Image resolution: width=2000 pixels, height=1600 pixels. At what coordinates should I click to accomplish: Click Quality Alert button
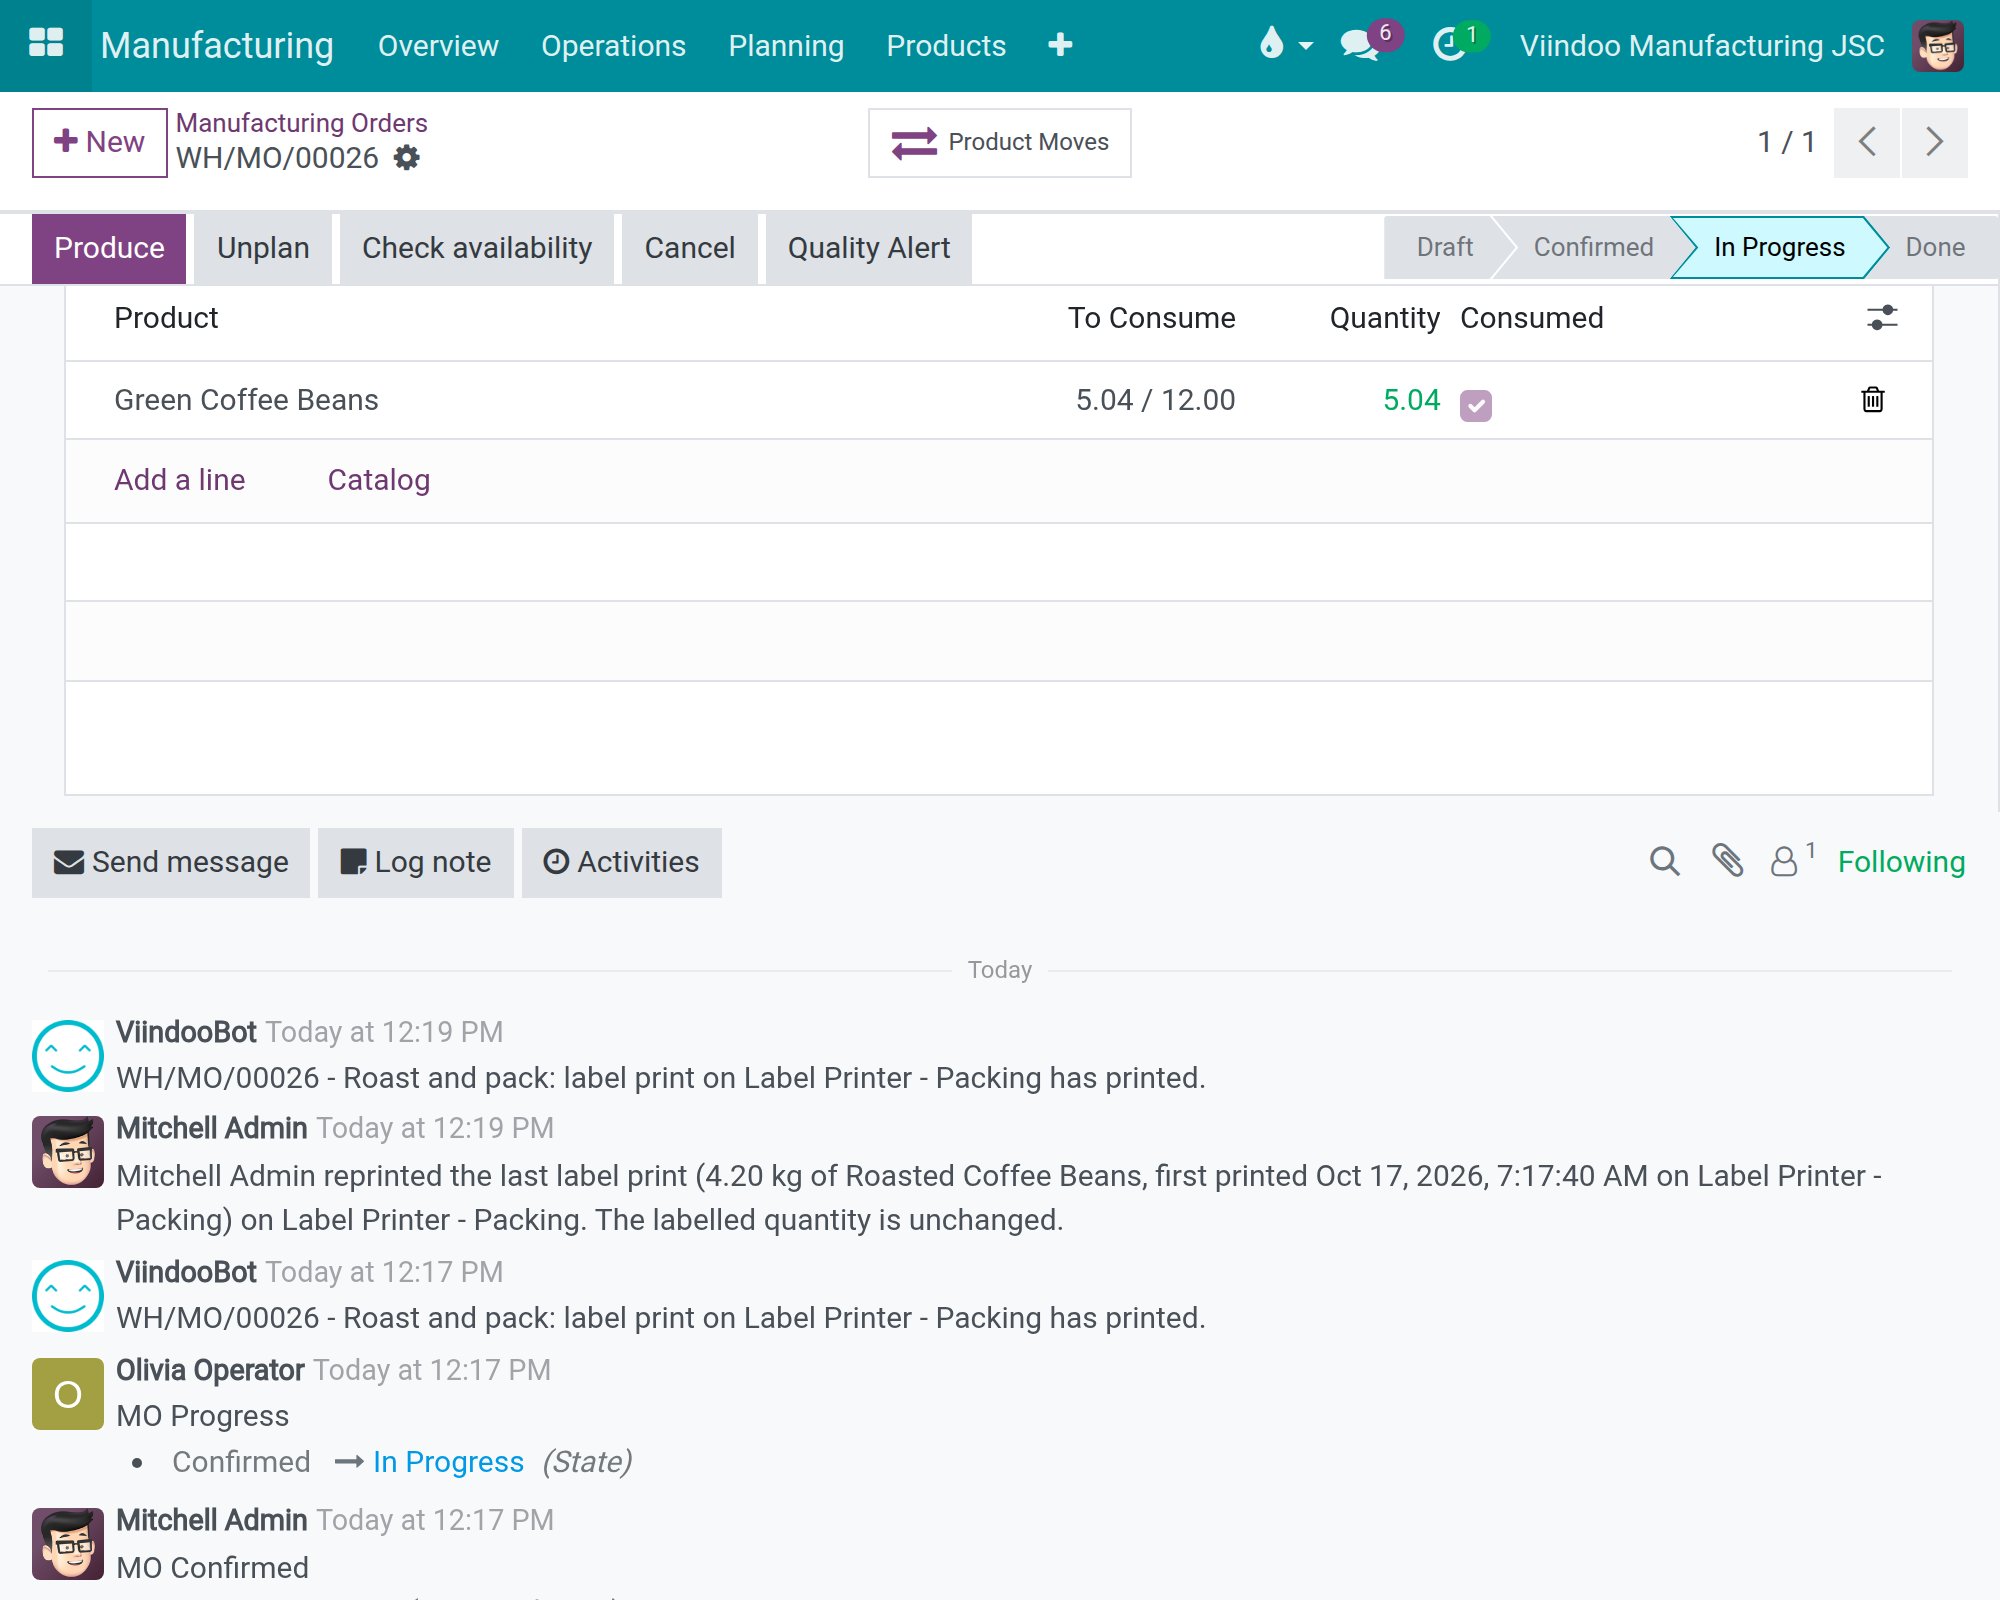[868, 248]
